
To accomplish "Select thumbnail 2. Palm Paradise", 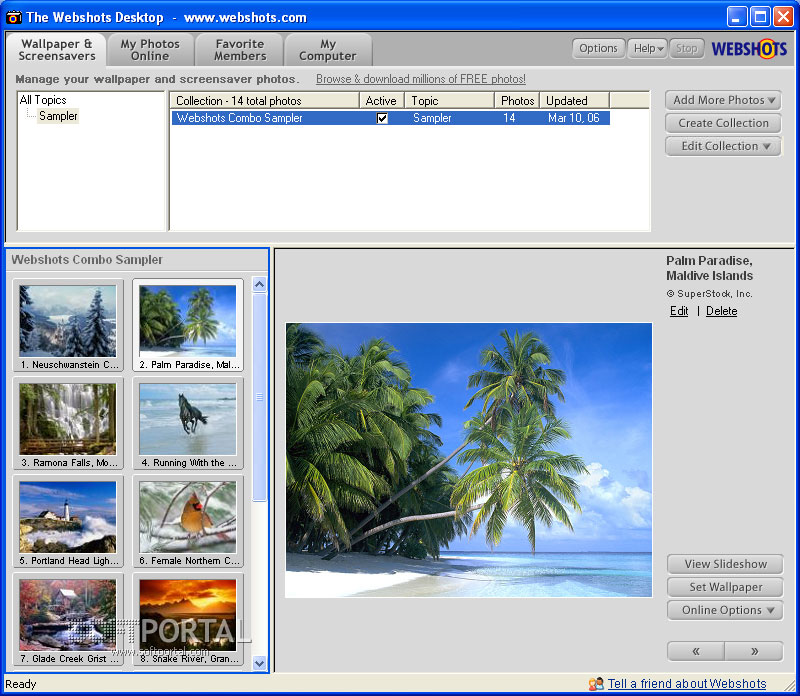I will pos(188,325).
